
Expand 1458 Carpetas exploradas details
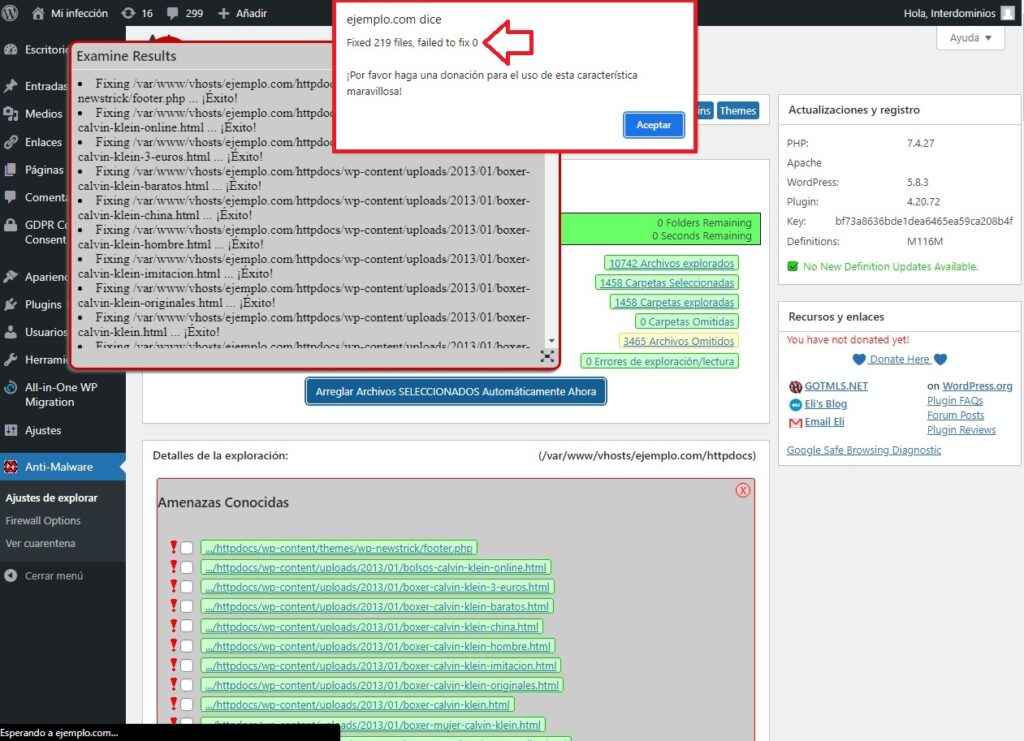point(674,302)
